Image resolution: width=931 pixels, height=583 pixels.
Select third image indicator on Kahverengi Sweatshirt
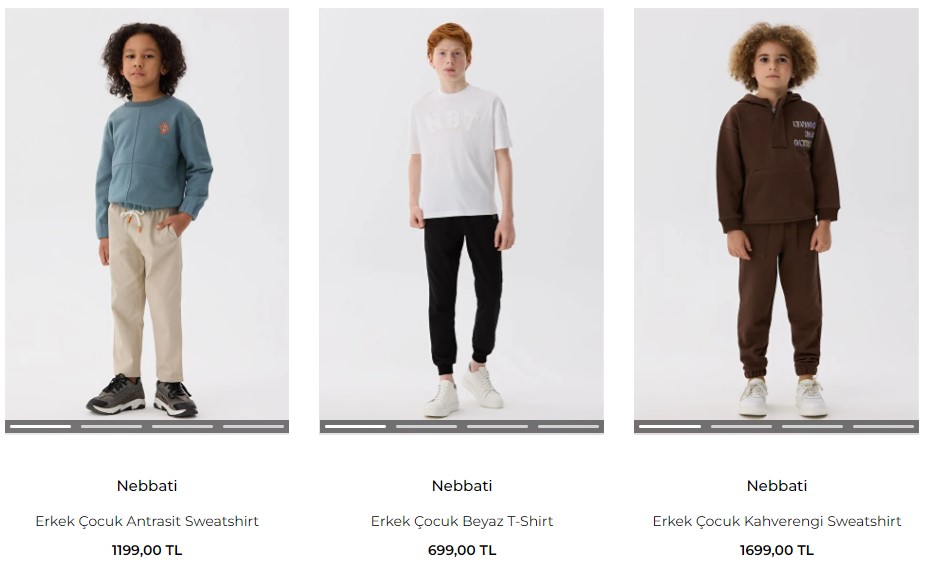pyautogui.click(x=812, y=426)
